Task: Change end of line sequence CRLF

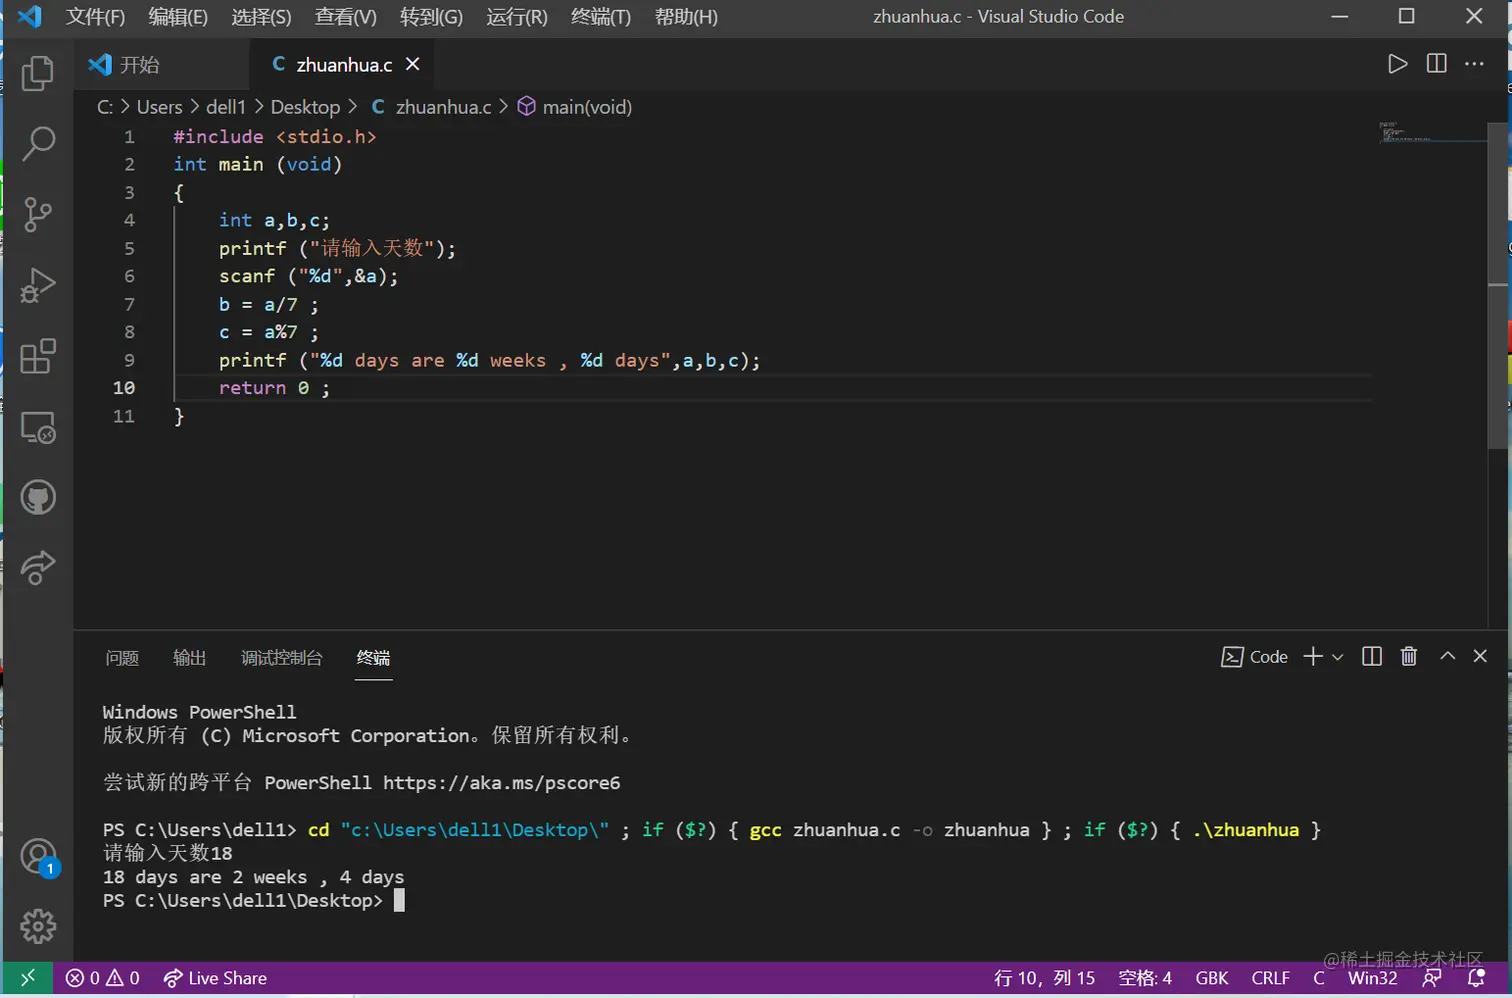Action: click(1270, 978)
